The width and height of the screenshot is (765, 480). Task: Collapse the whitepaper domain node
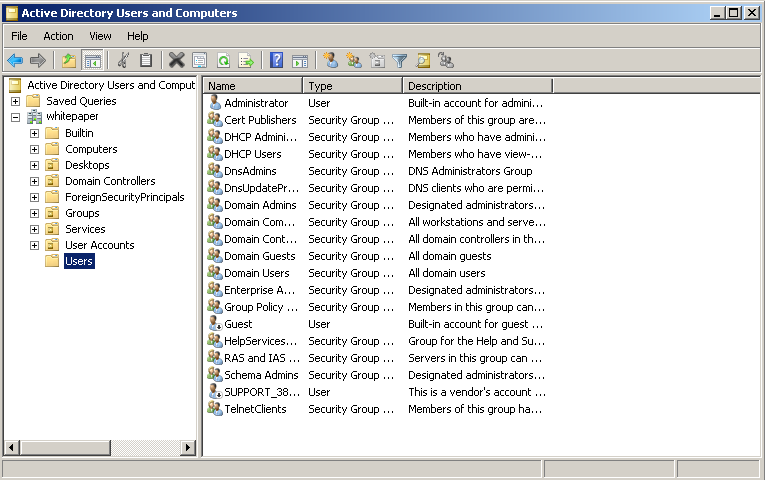[x=15, y=117]
